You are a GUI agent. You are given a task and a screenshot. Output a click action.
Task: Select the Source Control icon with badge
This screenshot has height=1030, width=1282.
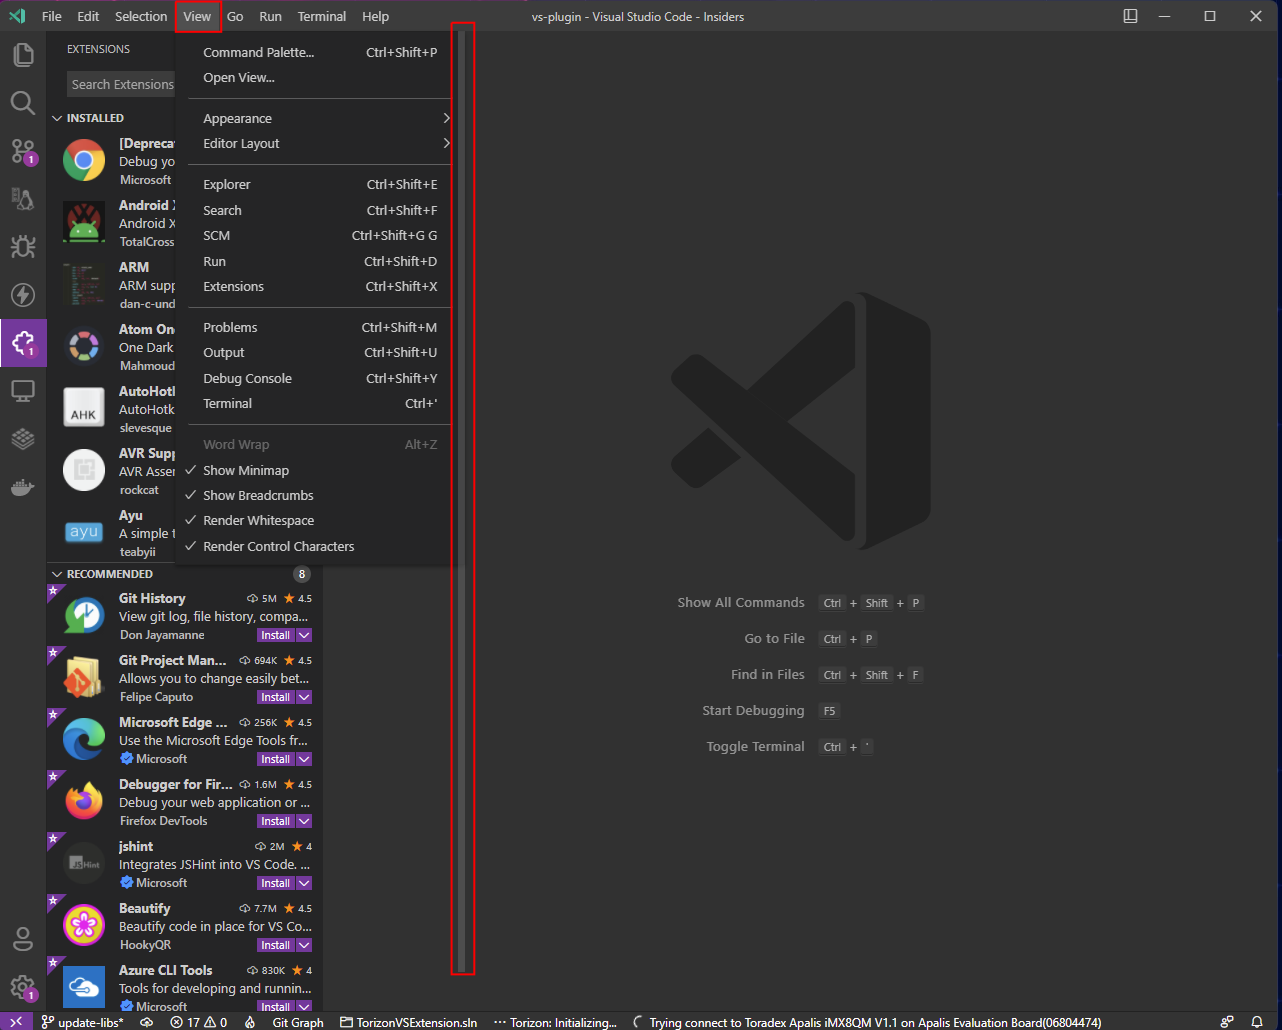tap(23, 151)
